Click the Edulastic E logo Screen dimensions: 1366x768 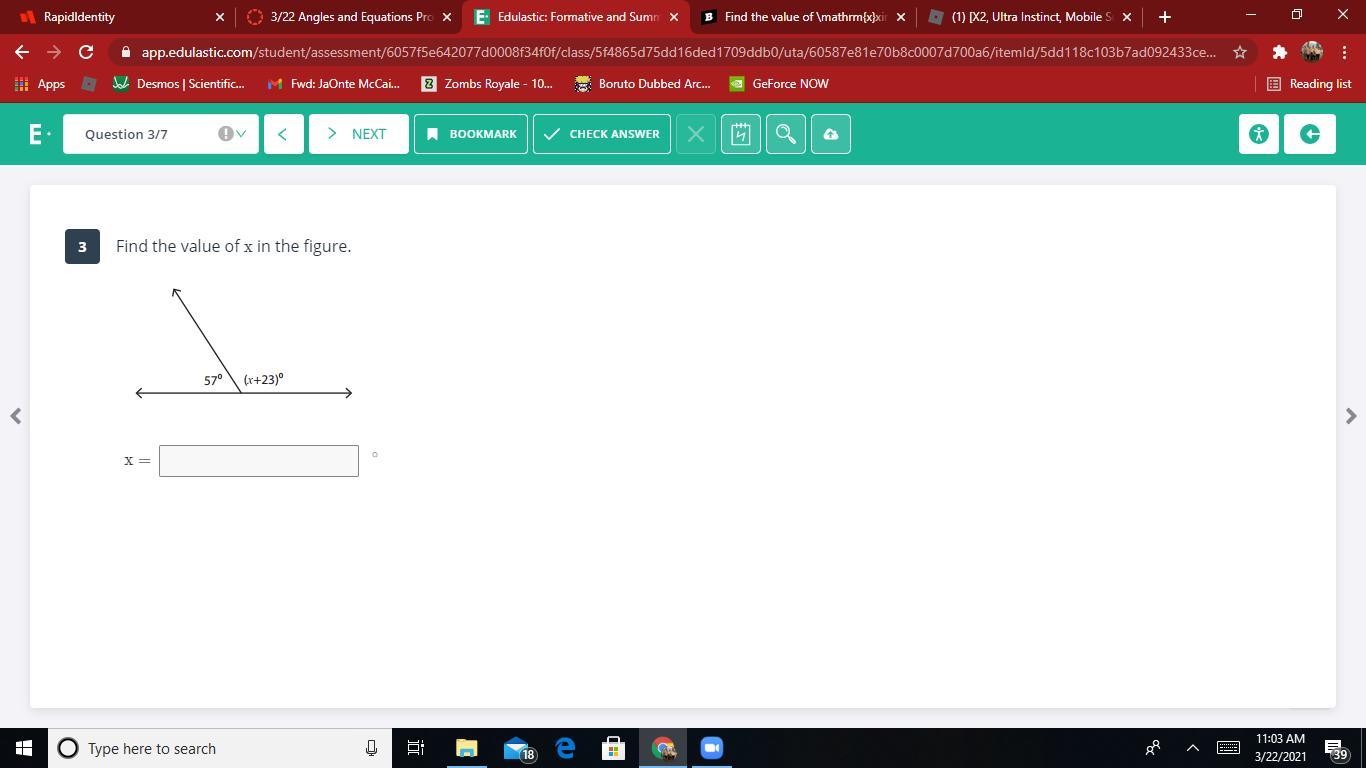coord(39,134)
